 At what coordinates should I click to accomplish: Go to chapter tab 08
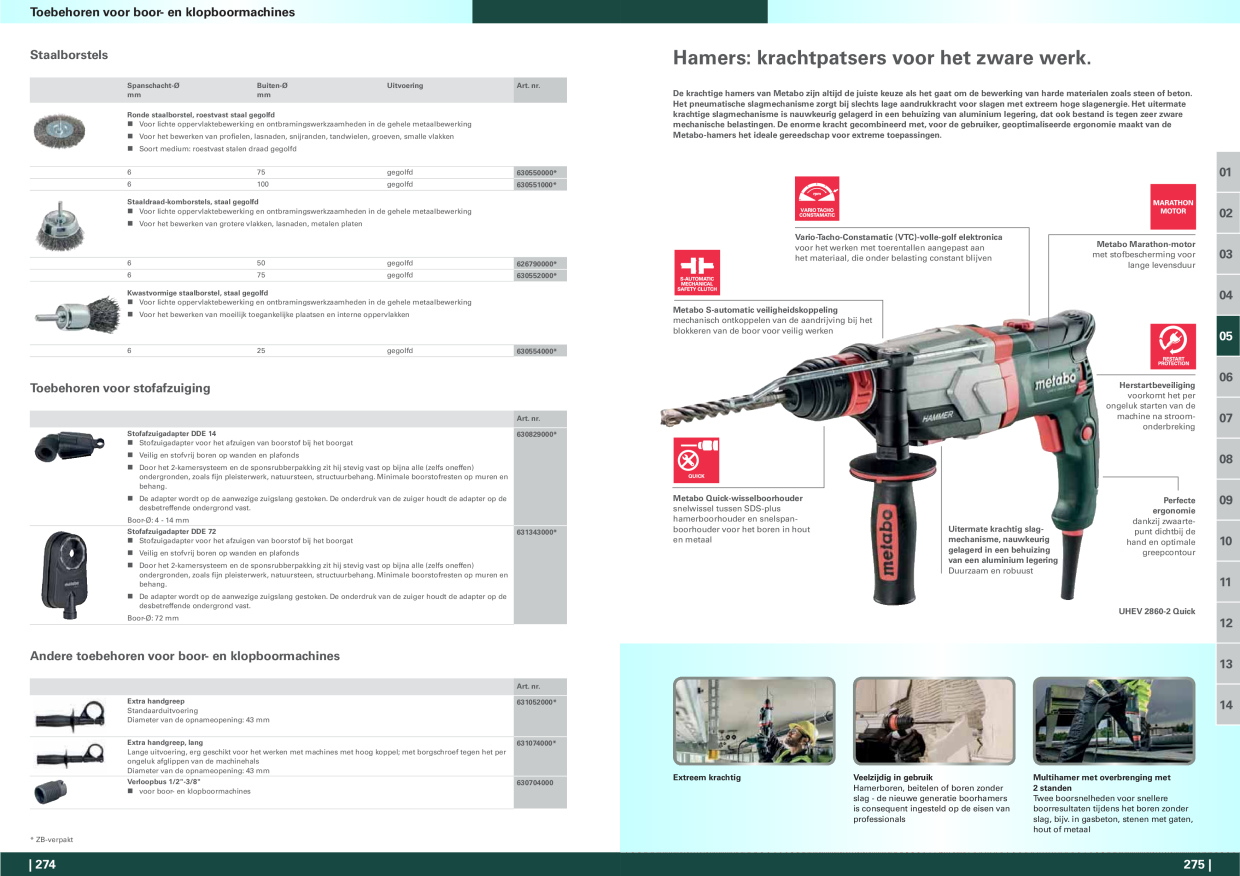(x=1226, y=459)
